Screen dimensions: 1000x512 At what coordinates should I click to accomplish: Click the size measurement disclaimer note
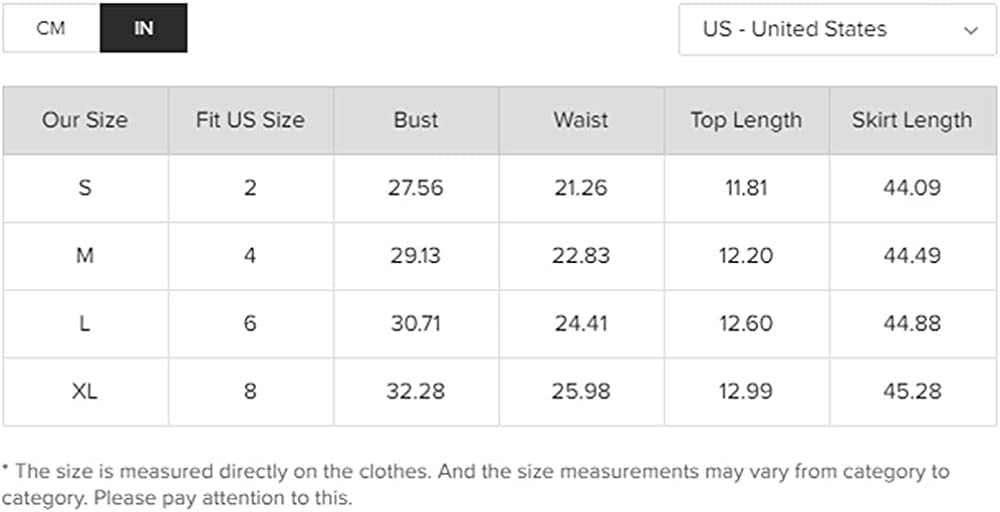click(475, 483)
